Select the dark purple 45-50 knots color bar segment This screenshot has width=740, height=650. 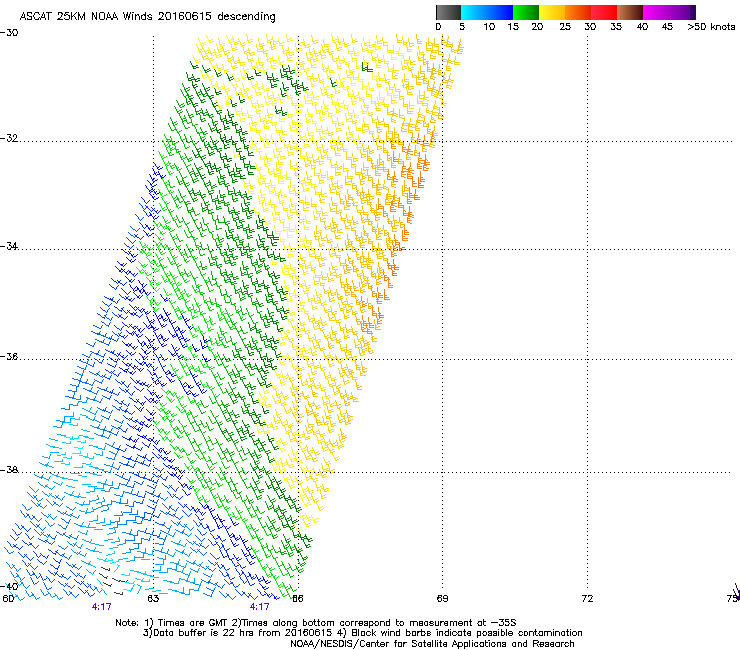682,12
